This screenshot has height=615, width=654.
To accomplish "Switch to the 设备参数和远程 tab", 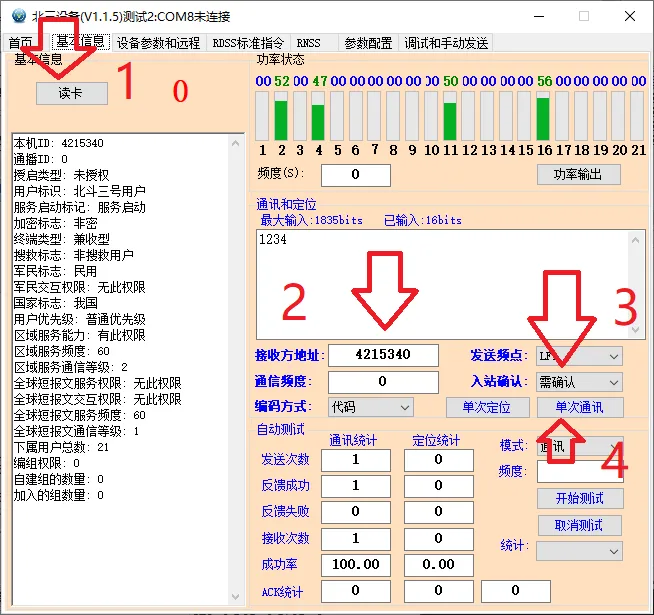I will [158, 43].
